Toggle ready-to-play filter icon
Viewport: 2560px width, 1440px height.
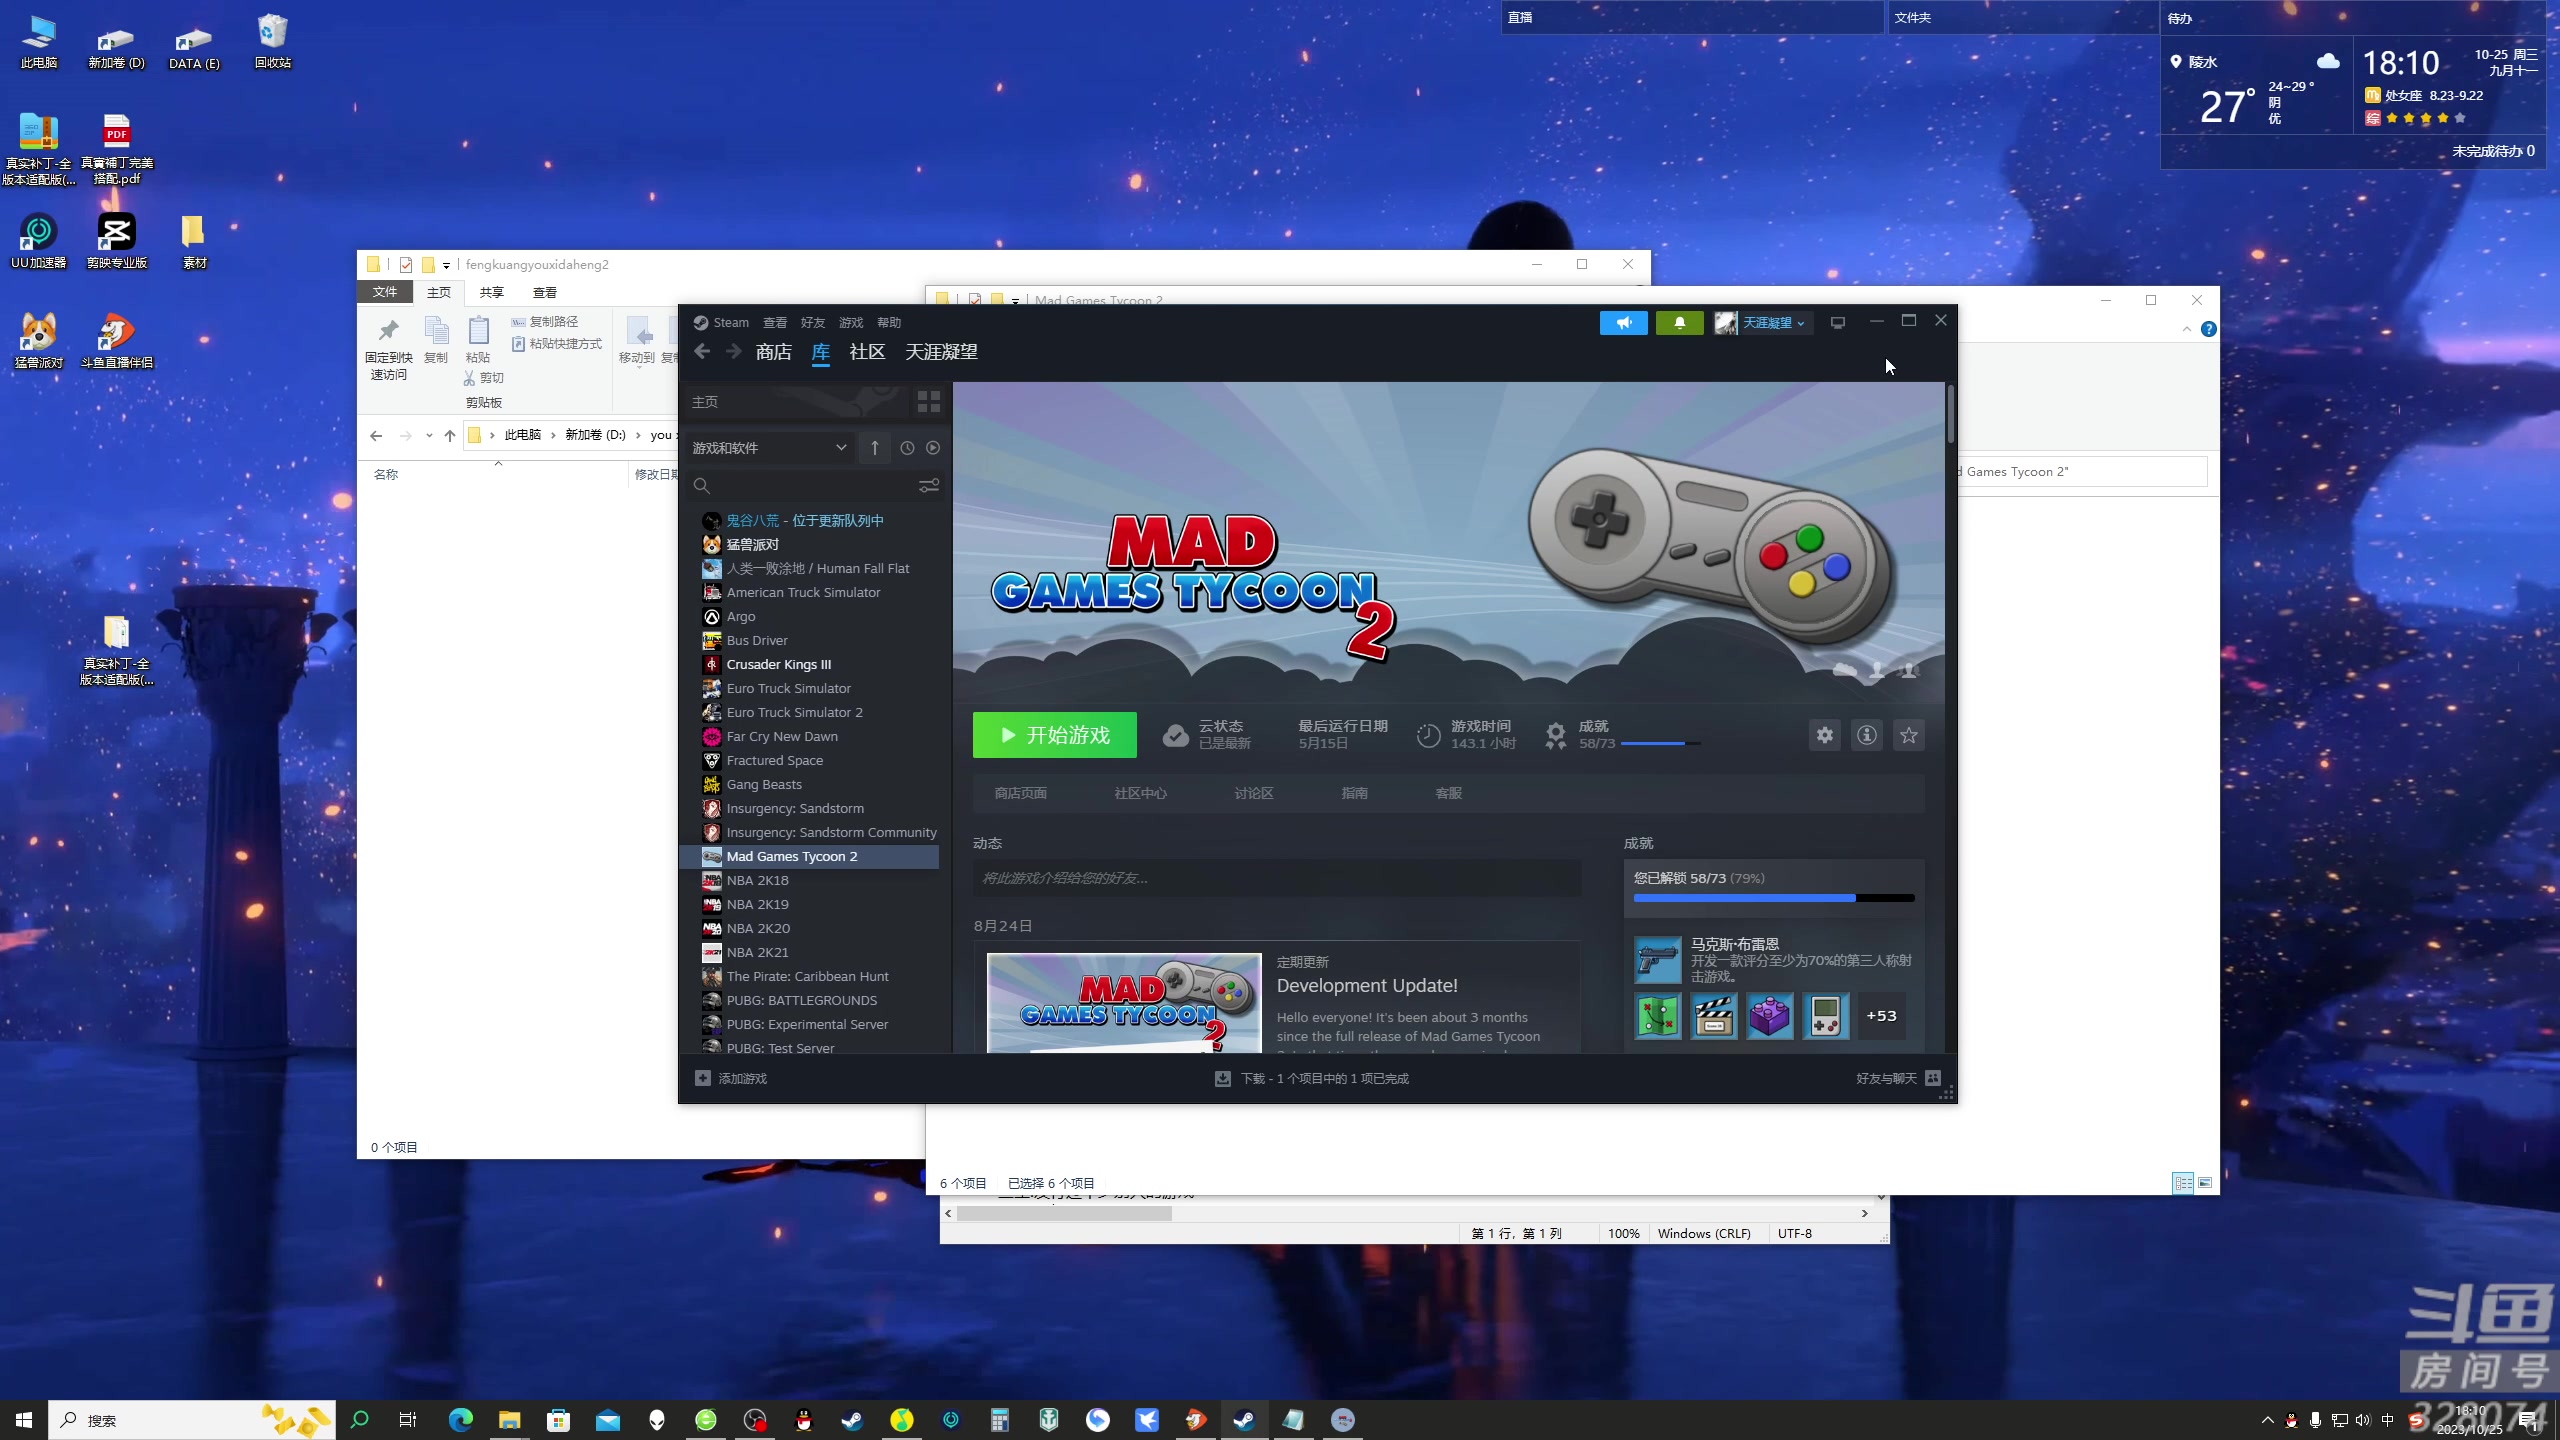933,448
